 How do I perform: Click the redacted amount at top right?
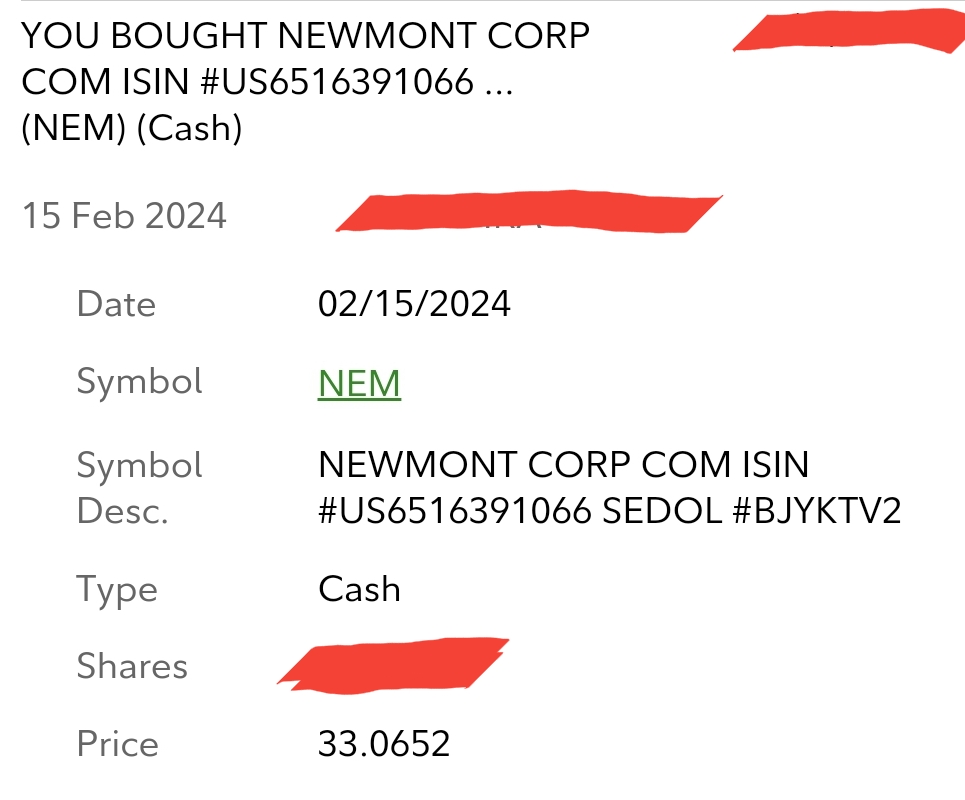click(849, 31)
